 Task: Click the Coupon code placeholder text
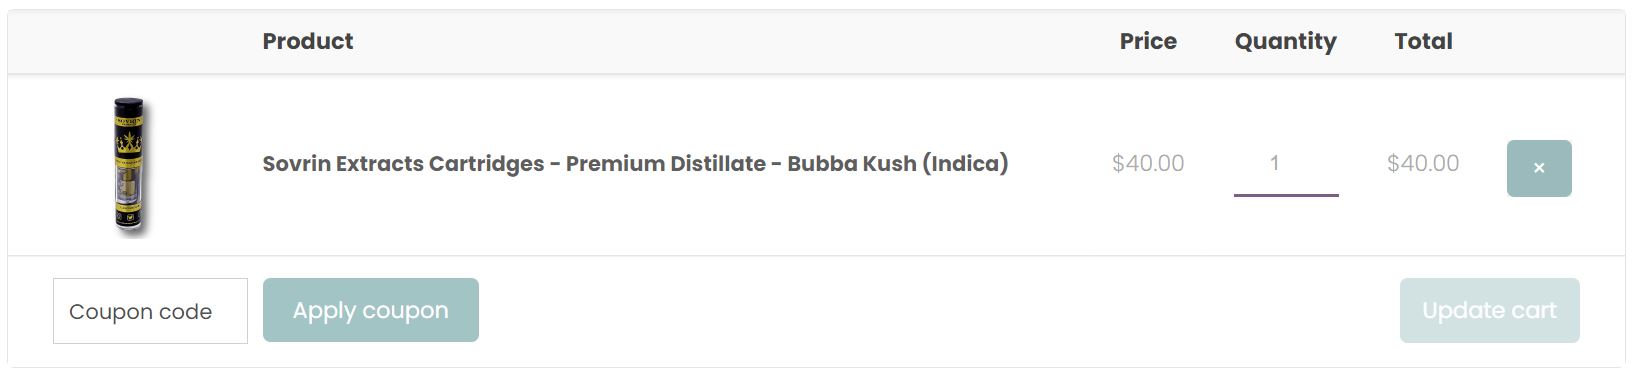pyautogui.click(x=140, y=312)
